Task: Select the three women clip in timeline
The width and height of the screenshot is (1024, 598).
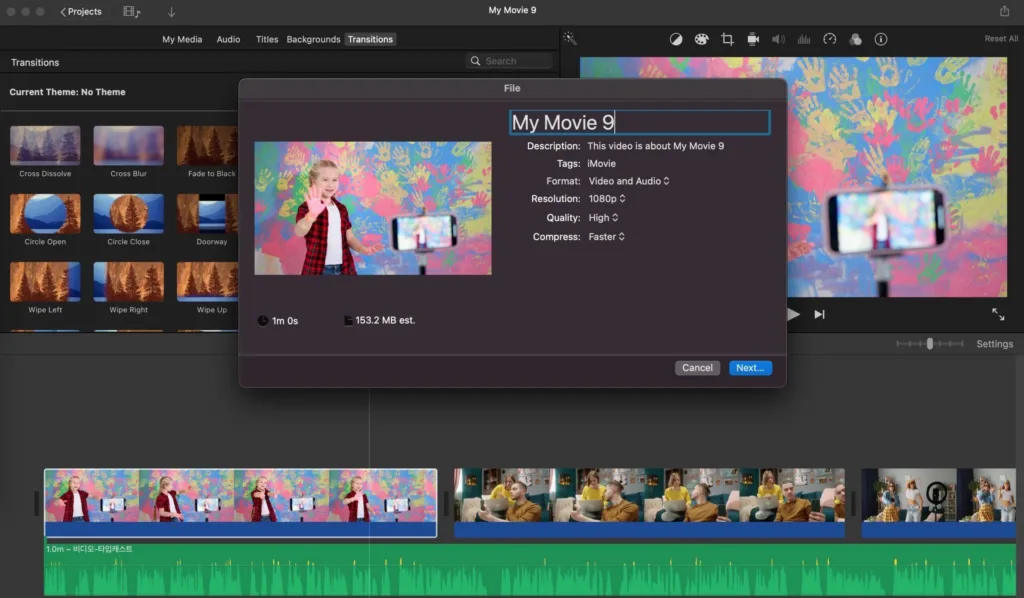Action: tap(938, 503)
